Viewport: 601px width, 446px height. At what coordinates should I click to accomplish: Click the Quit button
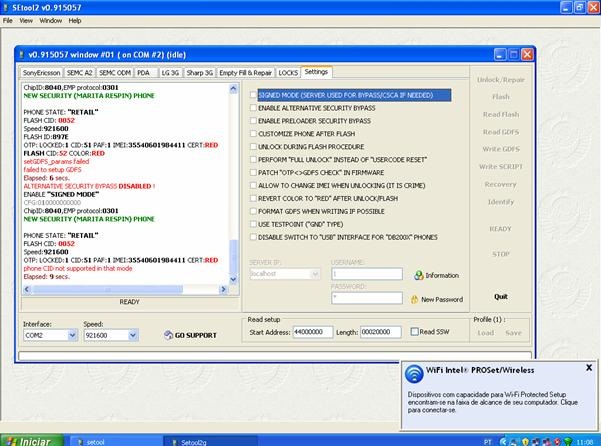501,297
